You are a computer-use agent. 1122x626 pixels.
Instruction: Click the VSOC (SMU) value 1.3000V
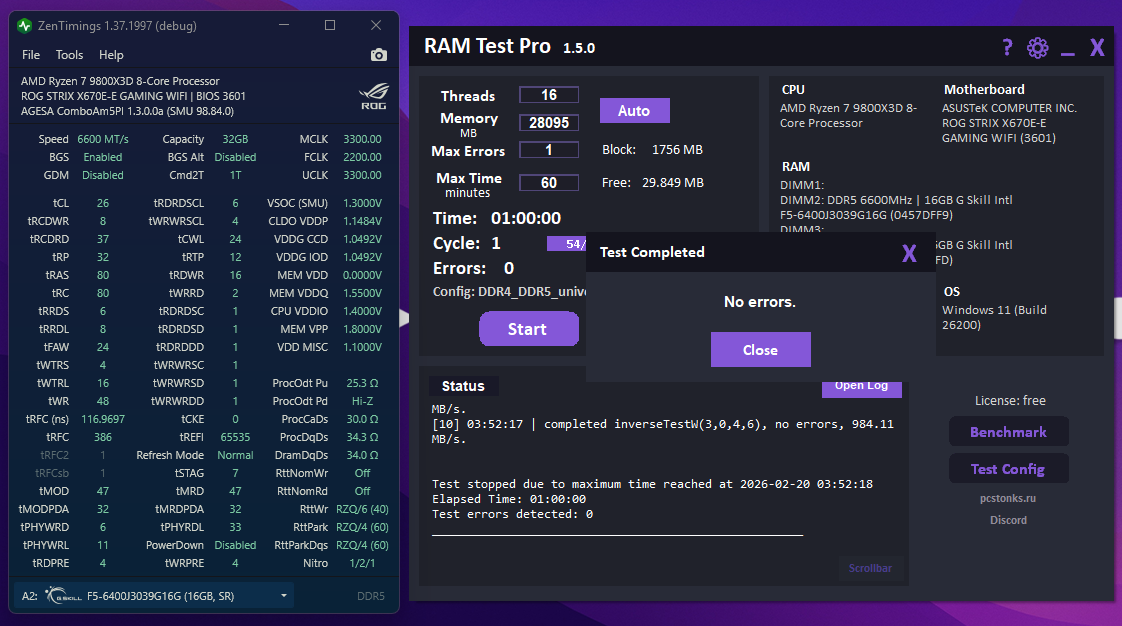point(362,204)
